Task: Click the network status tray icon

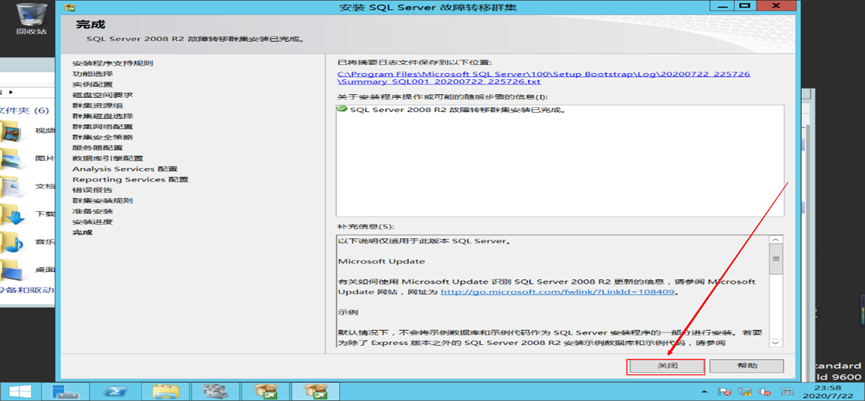Action: click(745, 392)
